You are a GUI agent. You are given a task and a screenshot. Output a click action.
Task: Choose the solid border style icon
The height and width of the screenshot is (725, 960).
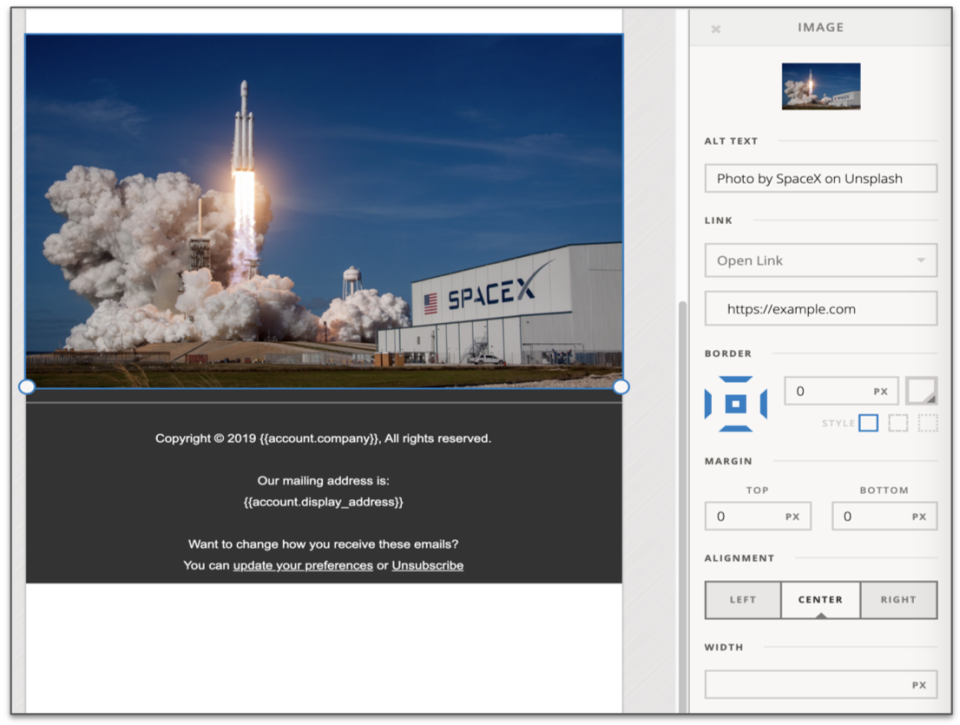[869, 422]
